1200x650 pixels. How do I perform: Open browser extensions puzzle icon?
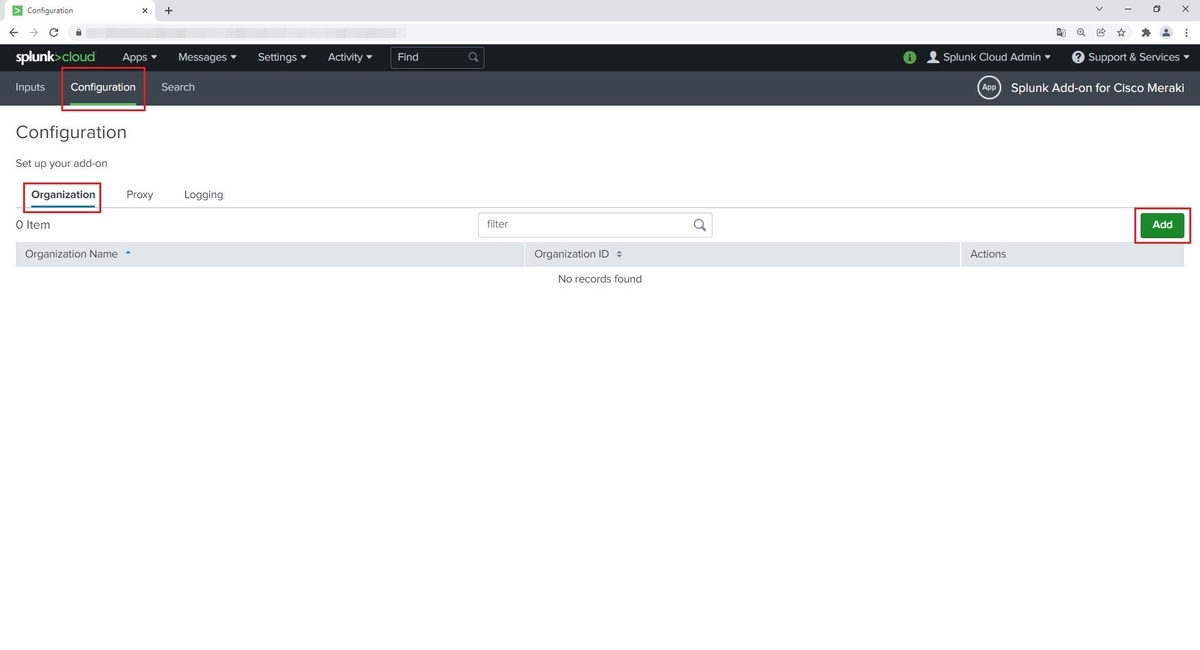click(1145, 32)
